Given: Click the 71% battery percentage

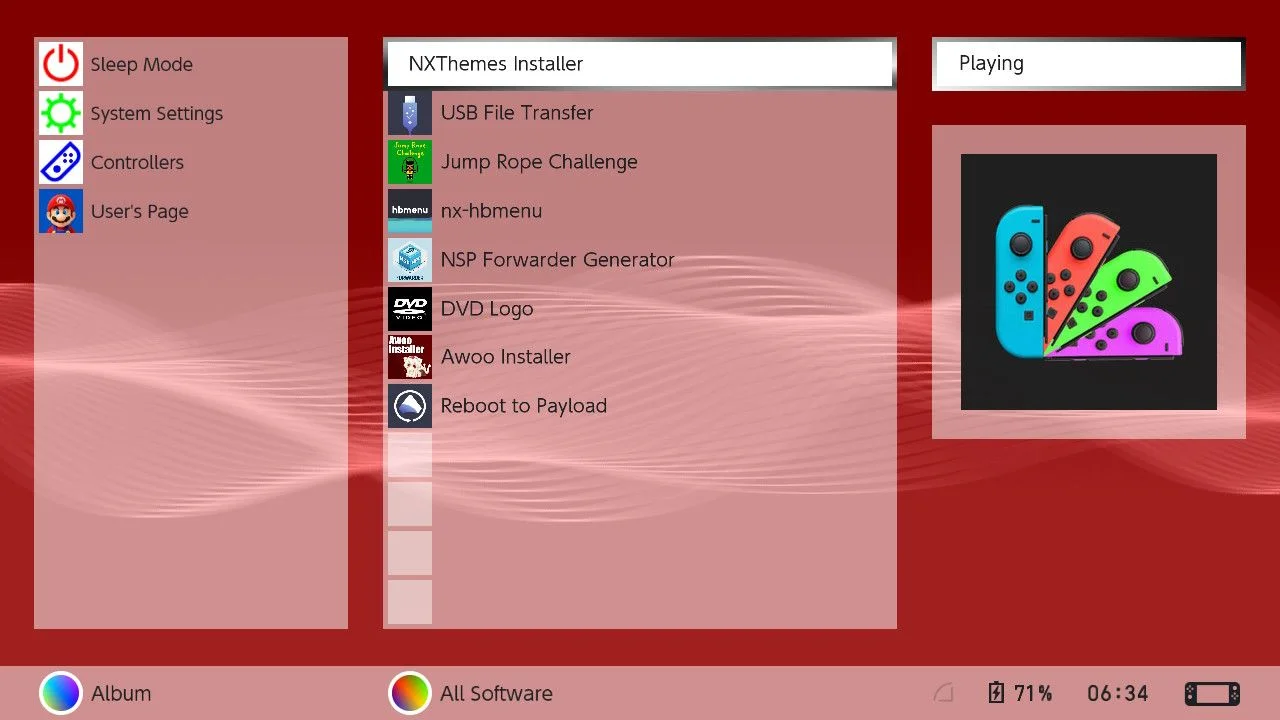Looking at the screenshot, I should click(x=1033, y=693).
